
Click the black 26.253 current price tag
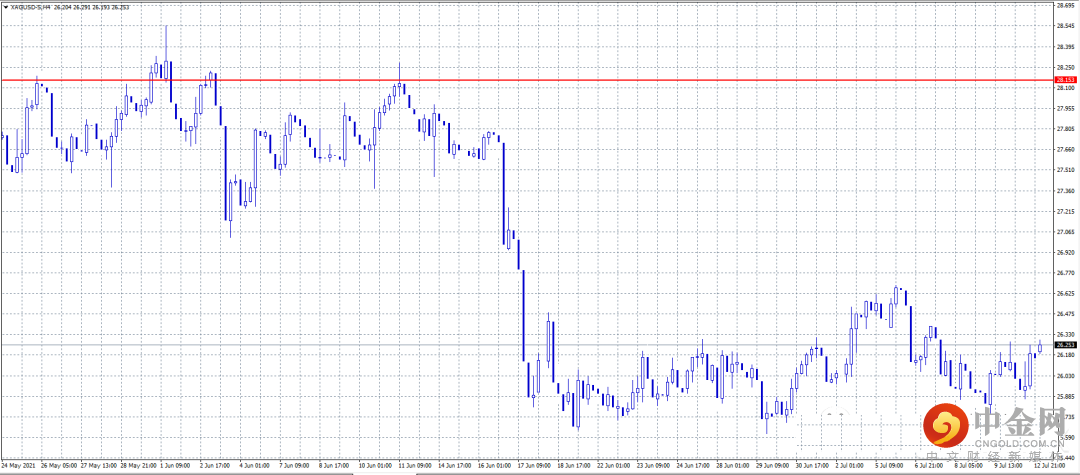[x=1066, y=345]
